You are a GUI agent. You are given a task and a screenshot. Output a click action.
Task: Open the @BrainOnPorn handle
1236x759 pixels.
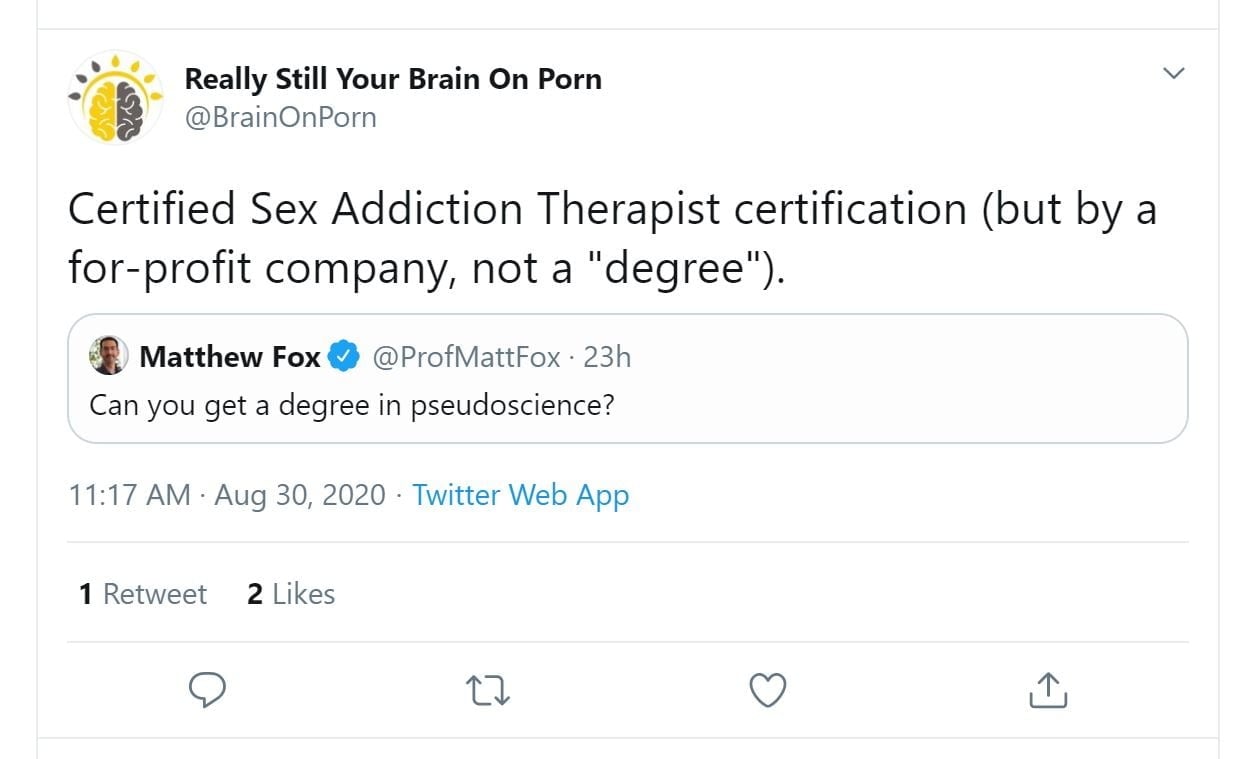pos(281,117)
